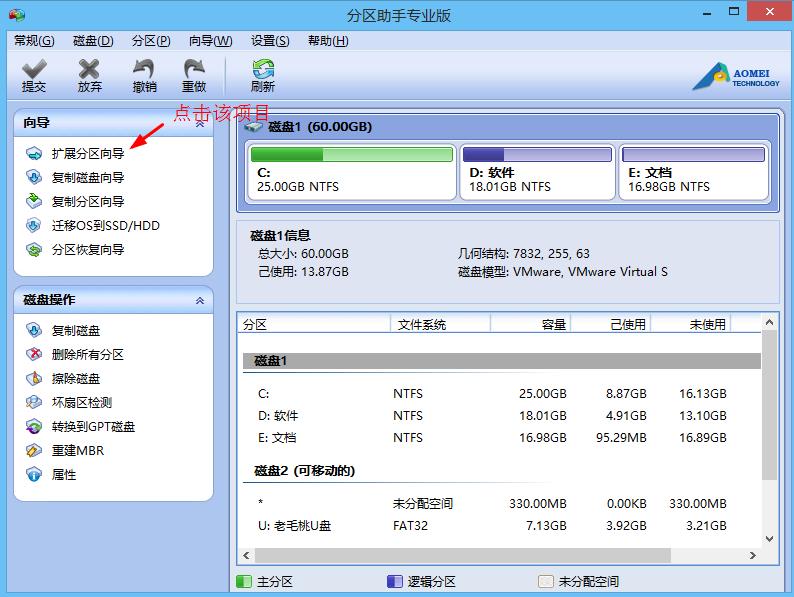Click 重建MBR link
Screen dimensions: 794x597
click(x=77, y=450)
